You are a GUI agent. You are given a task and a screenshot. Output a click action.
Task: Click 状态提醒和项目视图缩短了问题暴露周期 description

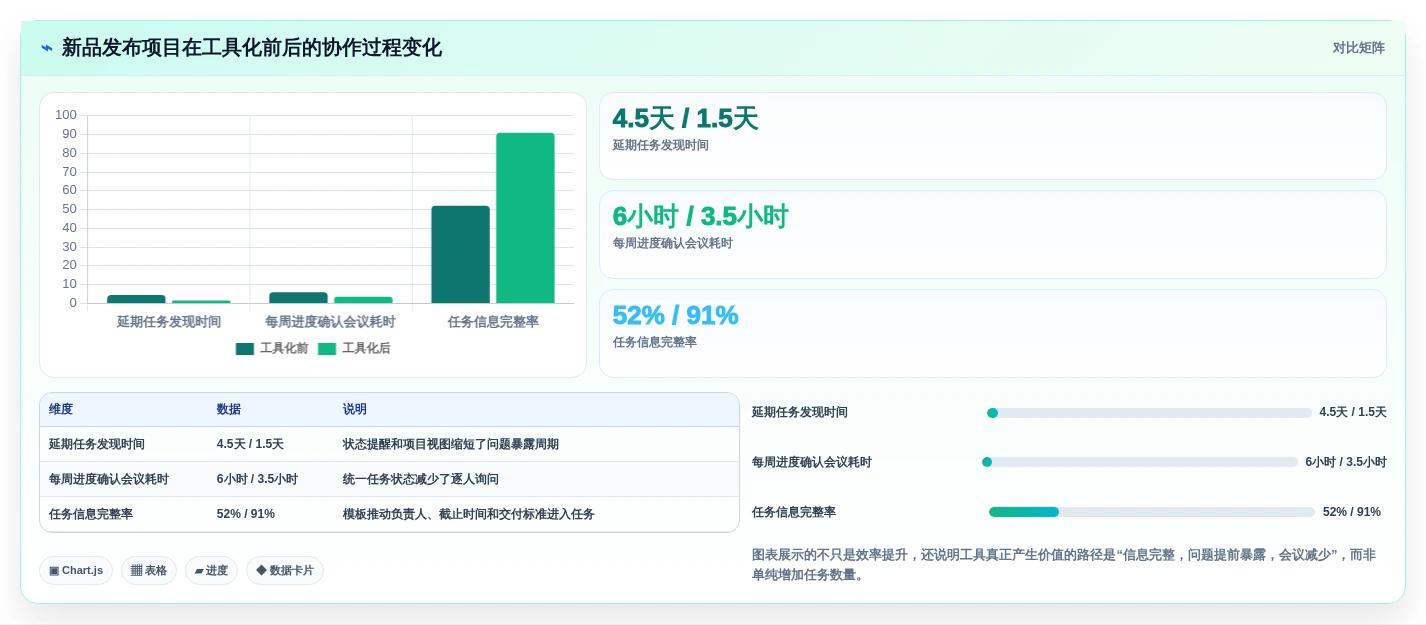tap(451, 444)
